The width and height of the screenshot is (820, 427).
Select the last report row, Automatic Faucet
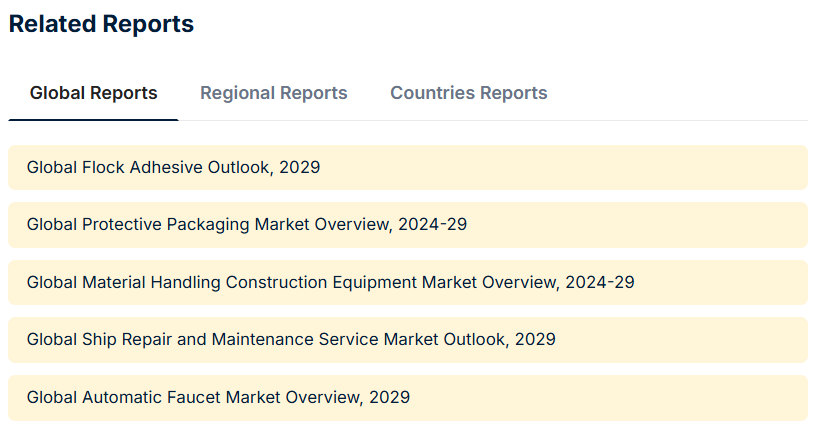[x=407, y=397]
